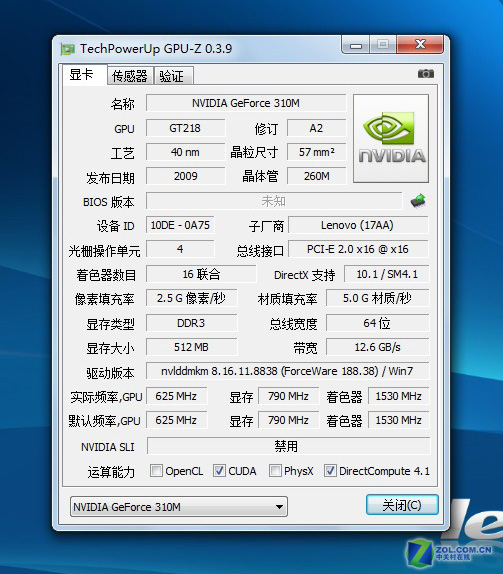Click the GPU-Z title bar app icon
The image size is (503, 574).
pos(68,49)
